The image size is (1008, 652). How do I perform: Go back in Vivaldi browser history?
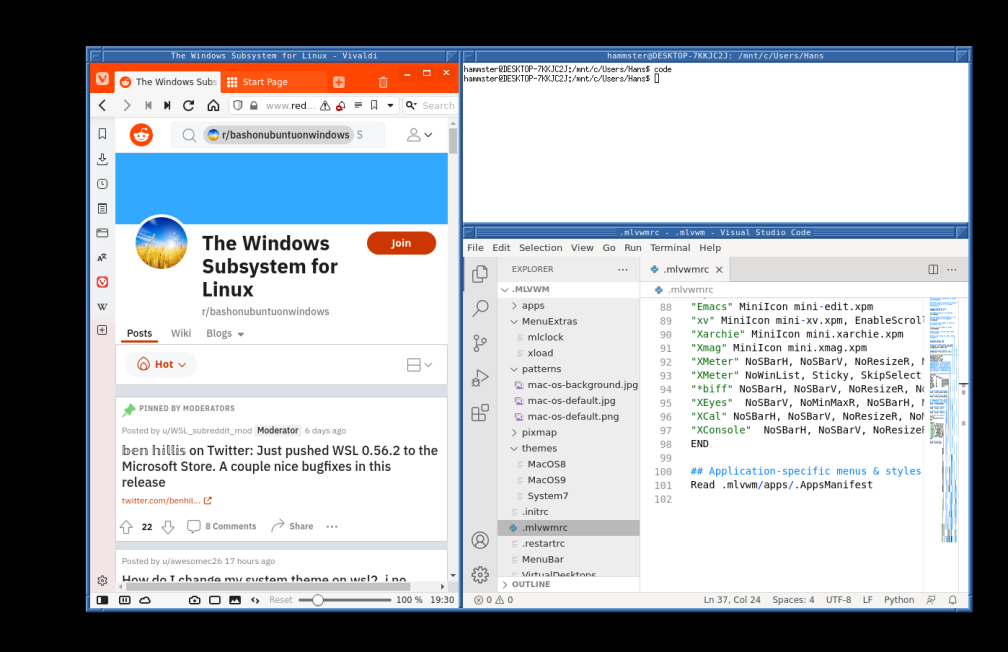(102, 105)
